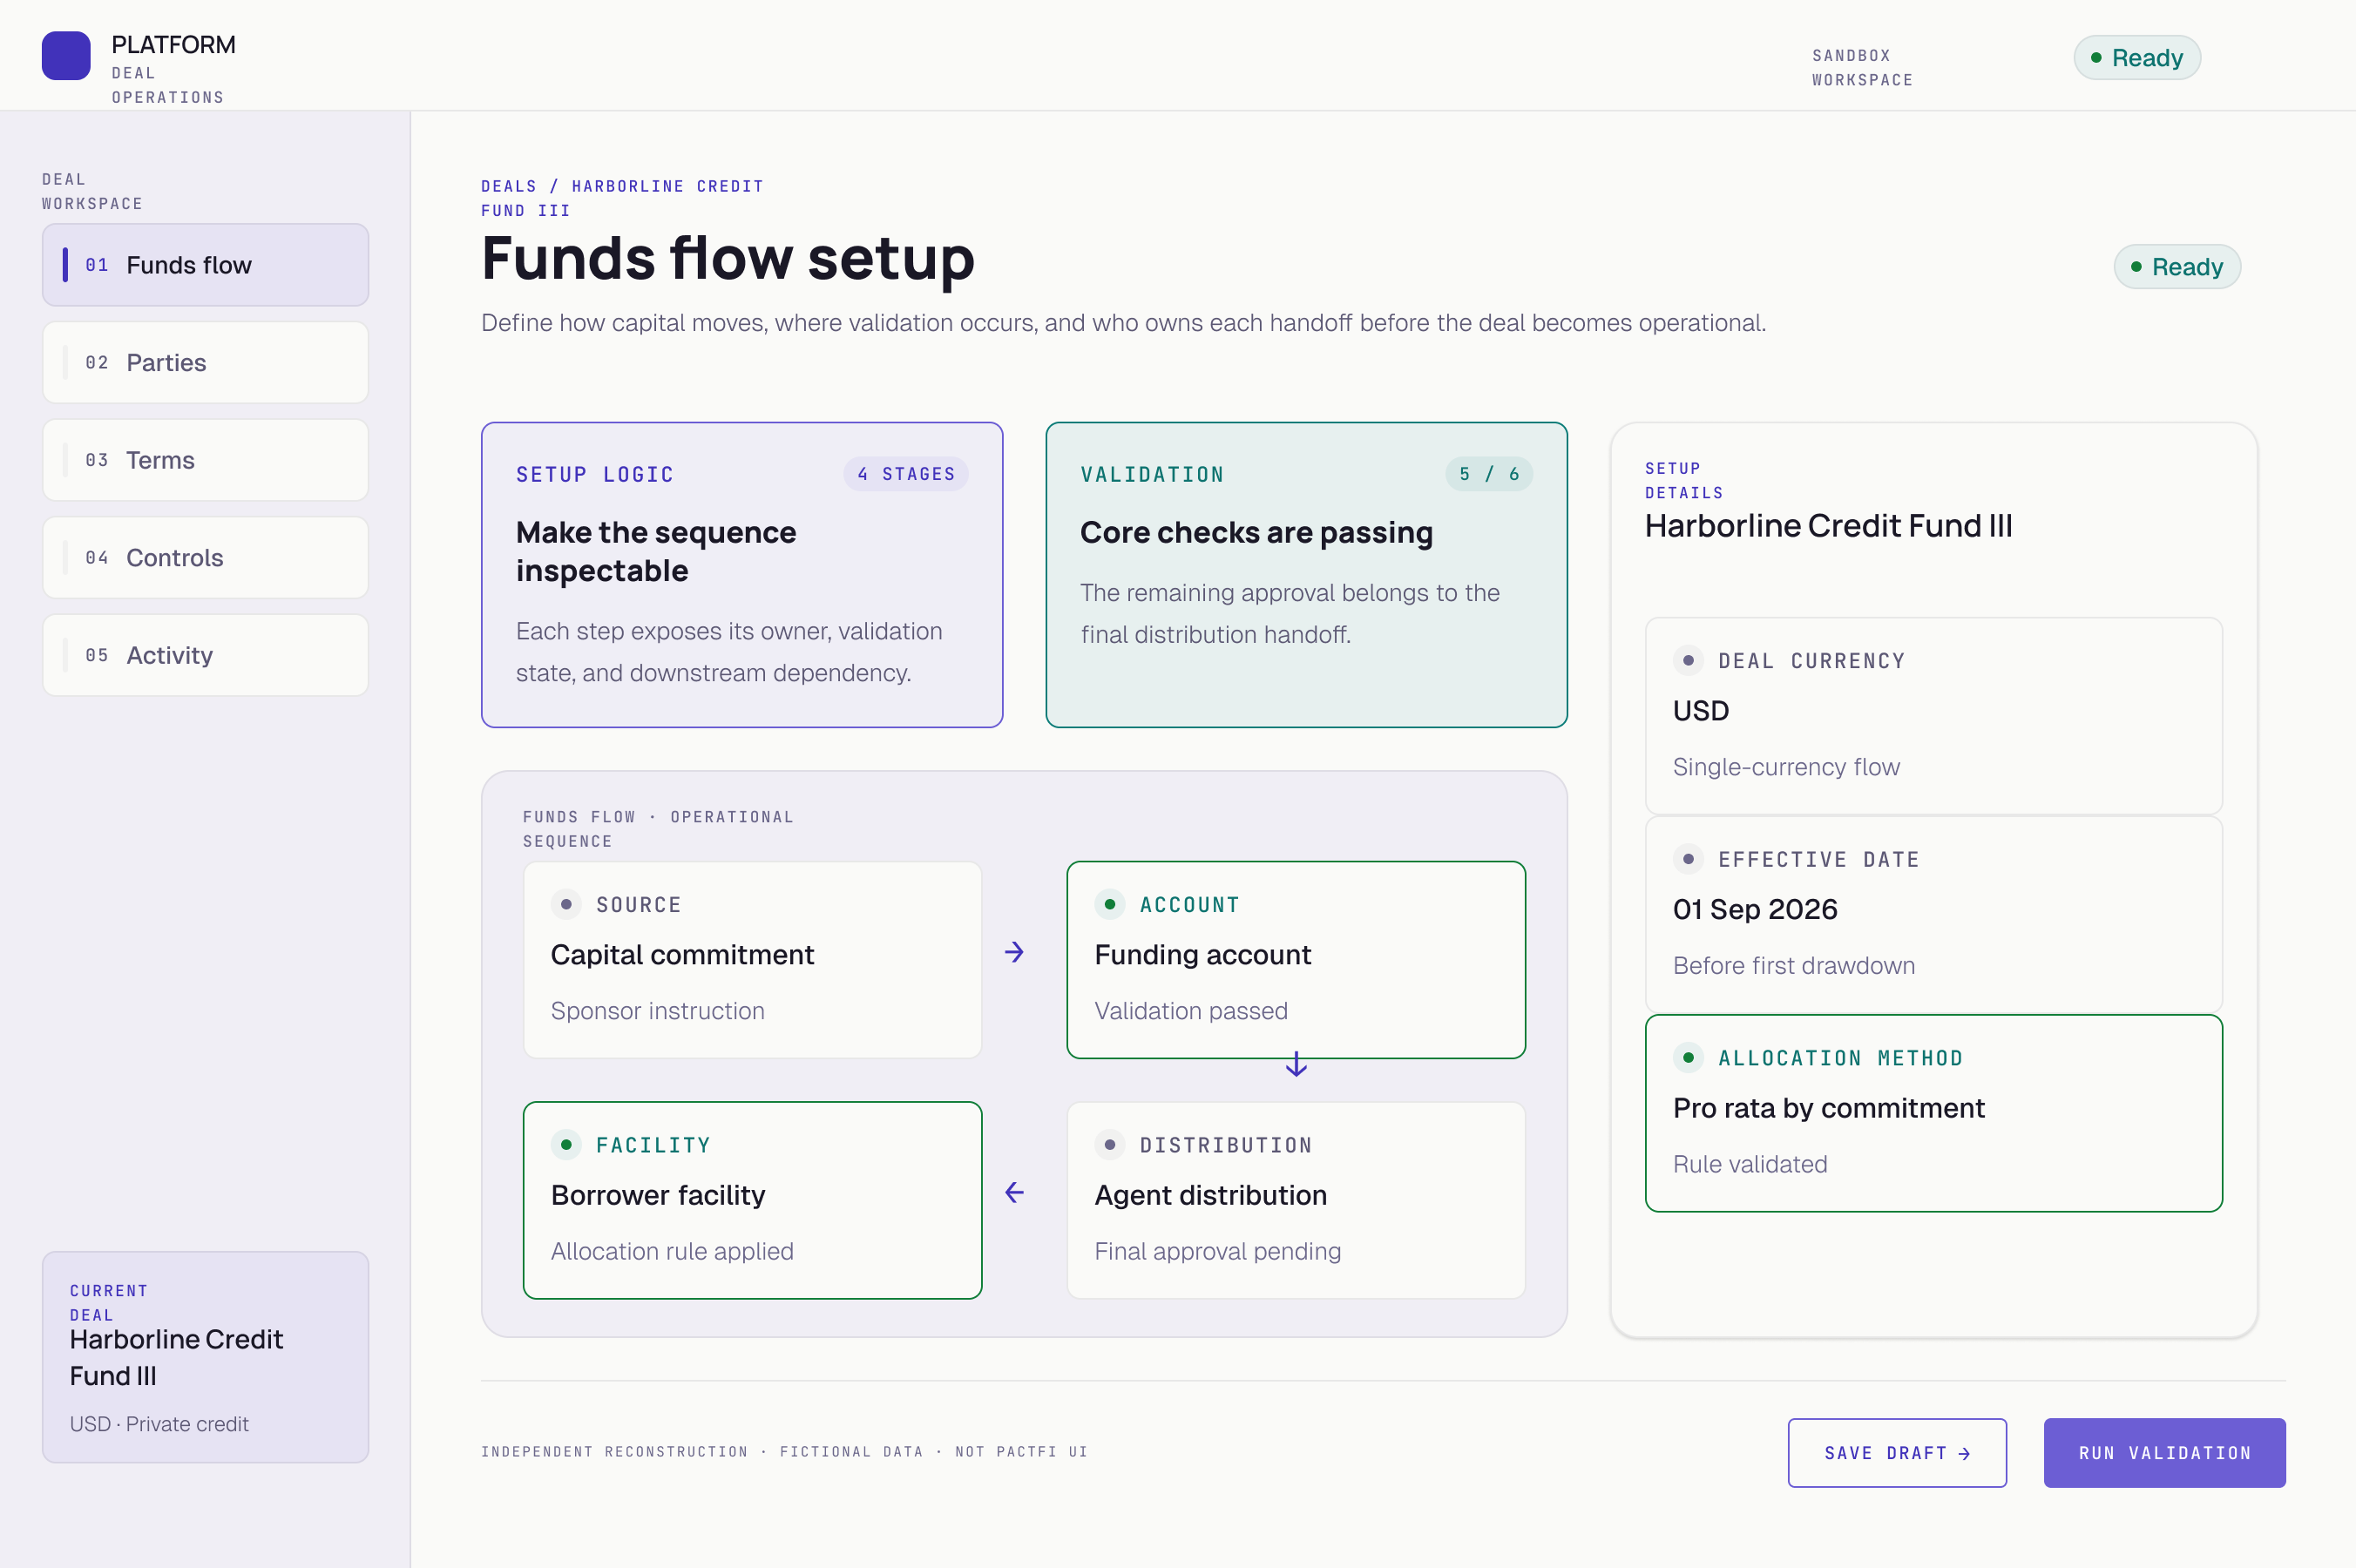Switch to the Controls section
This screenshot has height=1568, width=2356.
click(x=205, y=557)
